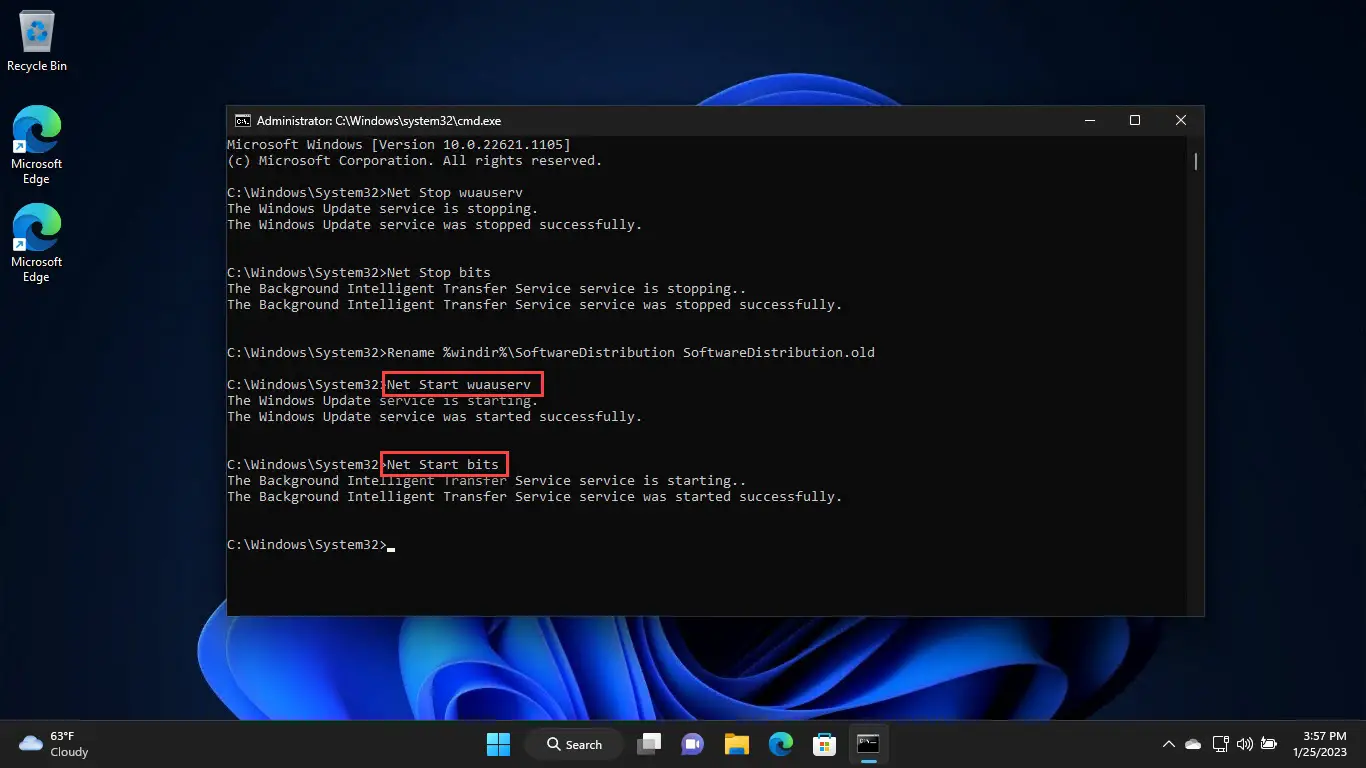The image size is (1366, 768).
Task: Click the OneDrive cloud tray icon
Action: (x=1193, y=744)
